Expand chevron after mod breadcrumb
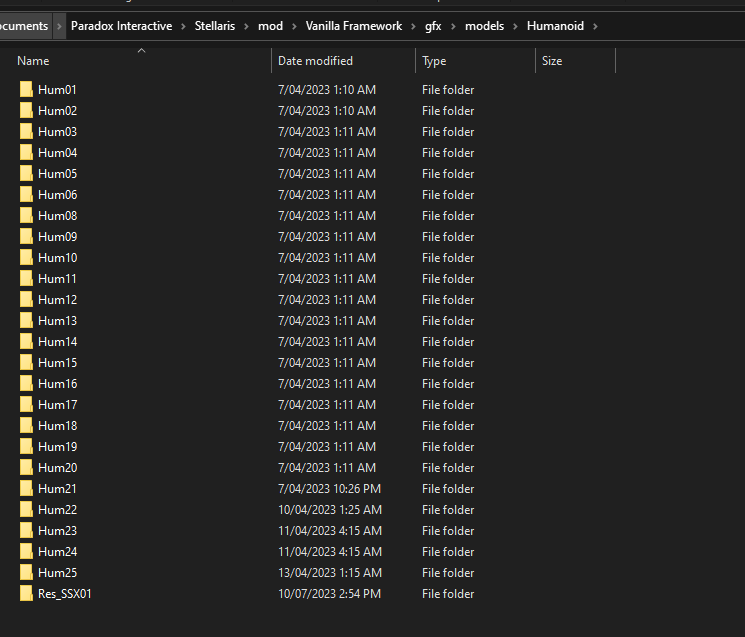The image size is (745, 637). (x=294, y=26)
